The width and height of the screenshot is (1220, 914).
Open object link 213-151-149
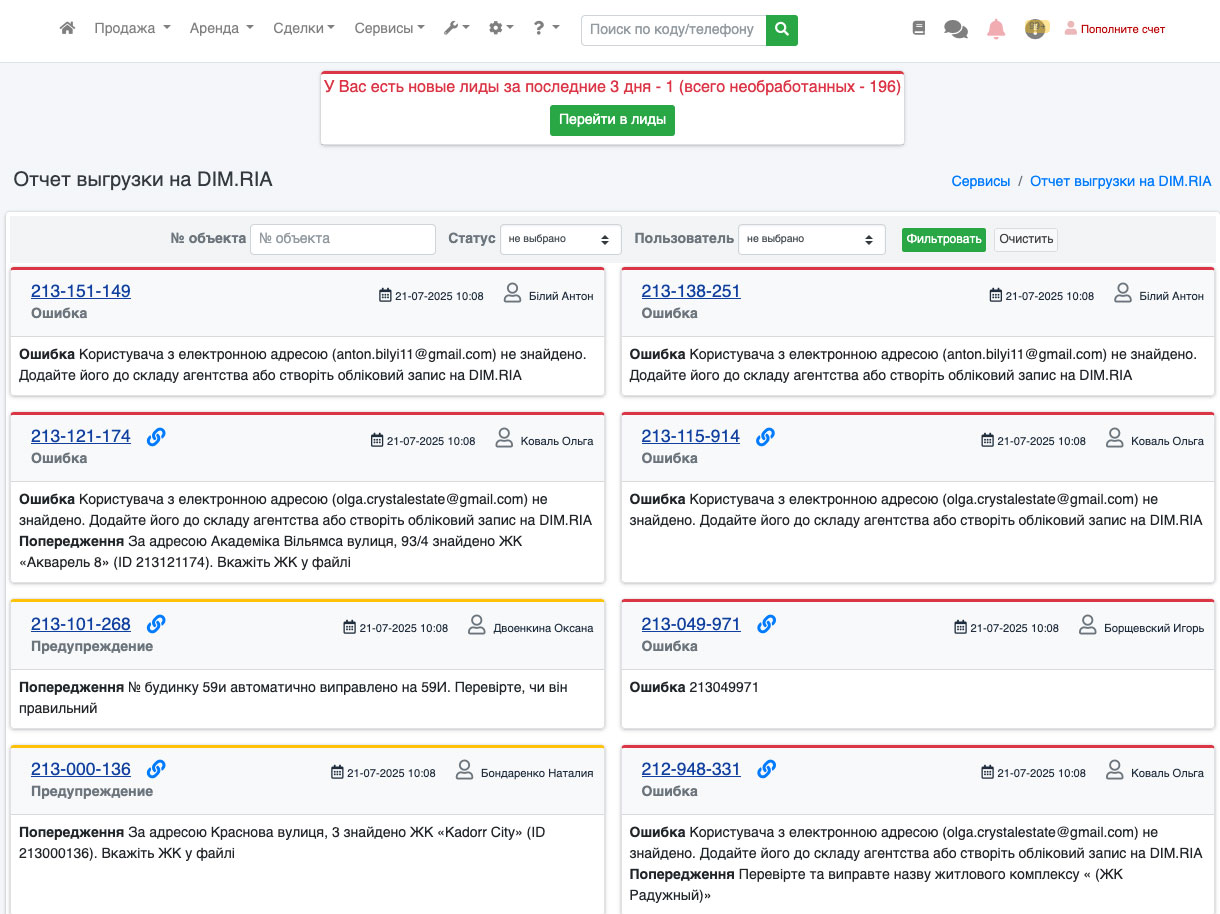(x=81, y=292)
